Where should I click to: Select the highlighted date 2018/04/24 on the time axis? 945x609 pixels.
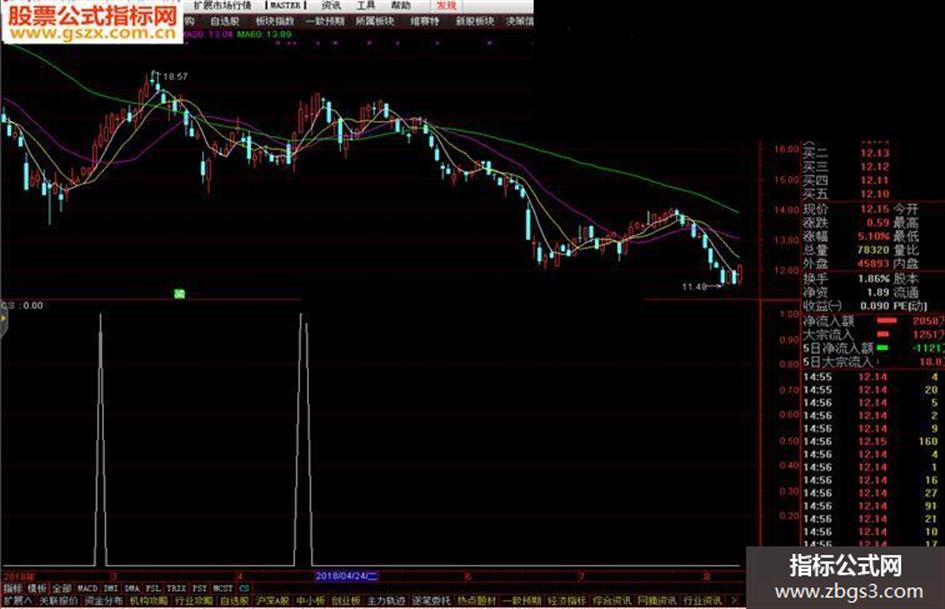(347, 576)
